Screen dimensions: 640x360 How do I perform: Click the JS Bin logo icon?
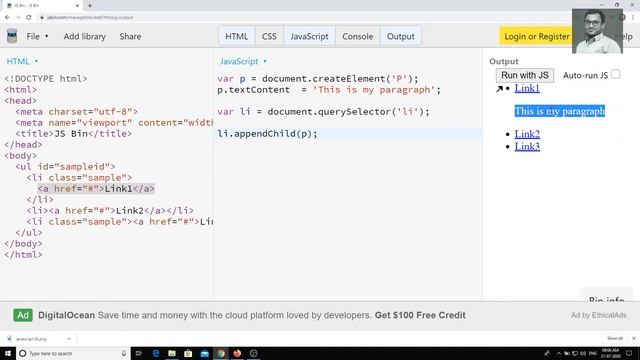[12, 36]
